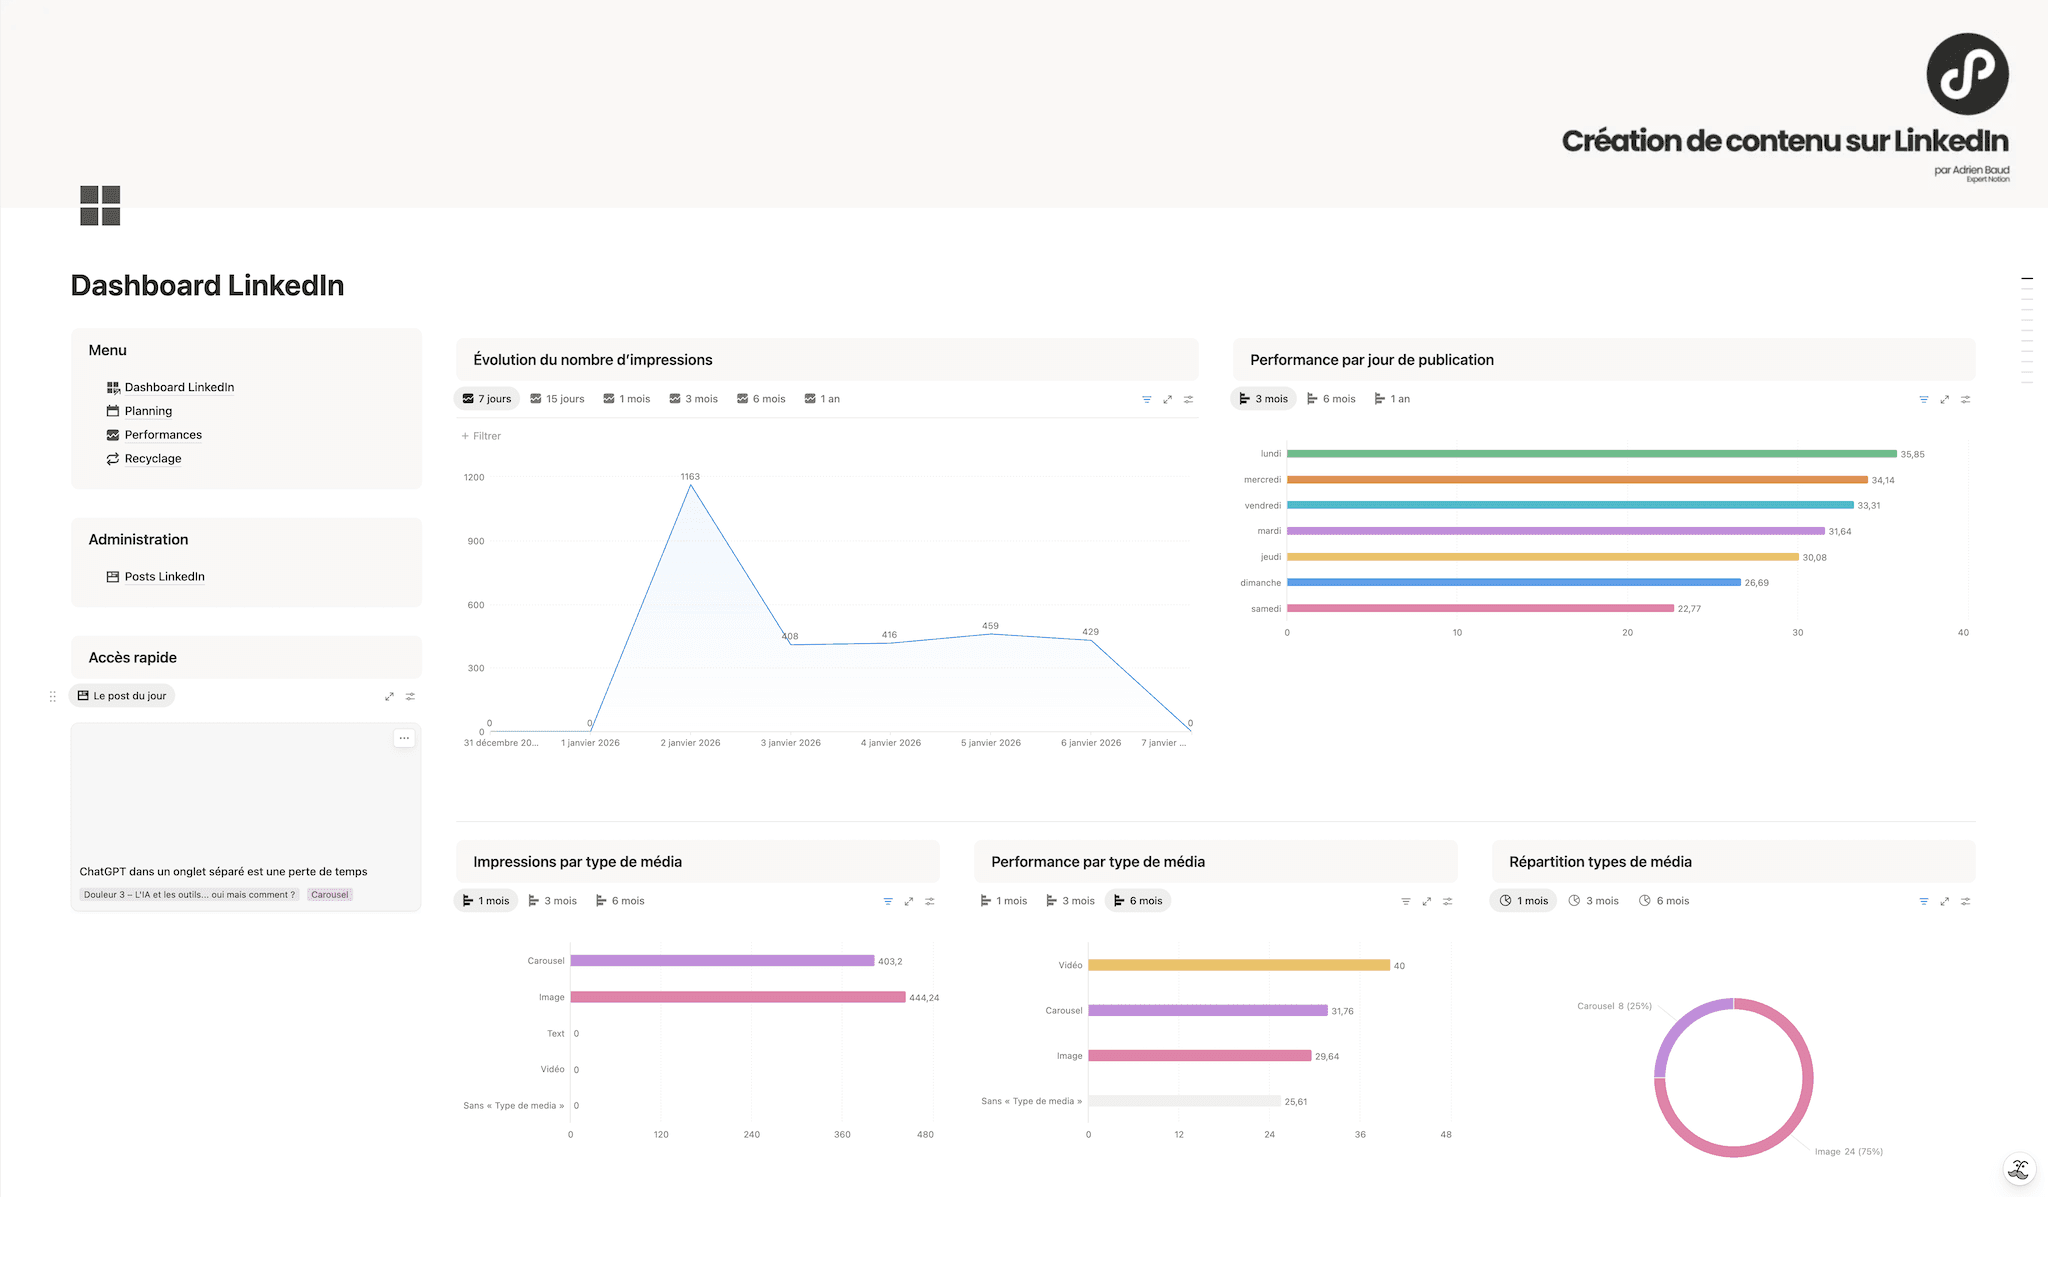The width and height of the screenshot is (2048, 1280).
Task: Open the Dashboard LinkedIn menu entry
Action: pyautogui.click(x=179, y=387)
